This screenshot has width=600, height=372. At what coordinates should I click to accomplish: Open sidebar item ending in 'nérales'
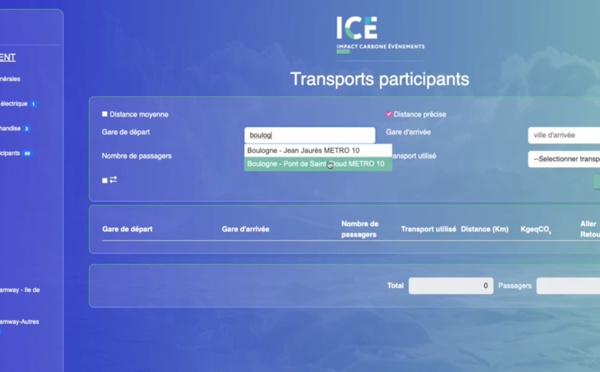click(10, 79)
